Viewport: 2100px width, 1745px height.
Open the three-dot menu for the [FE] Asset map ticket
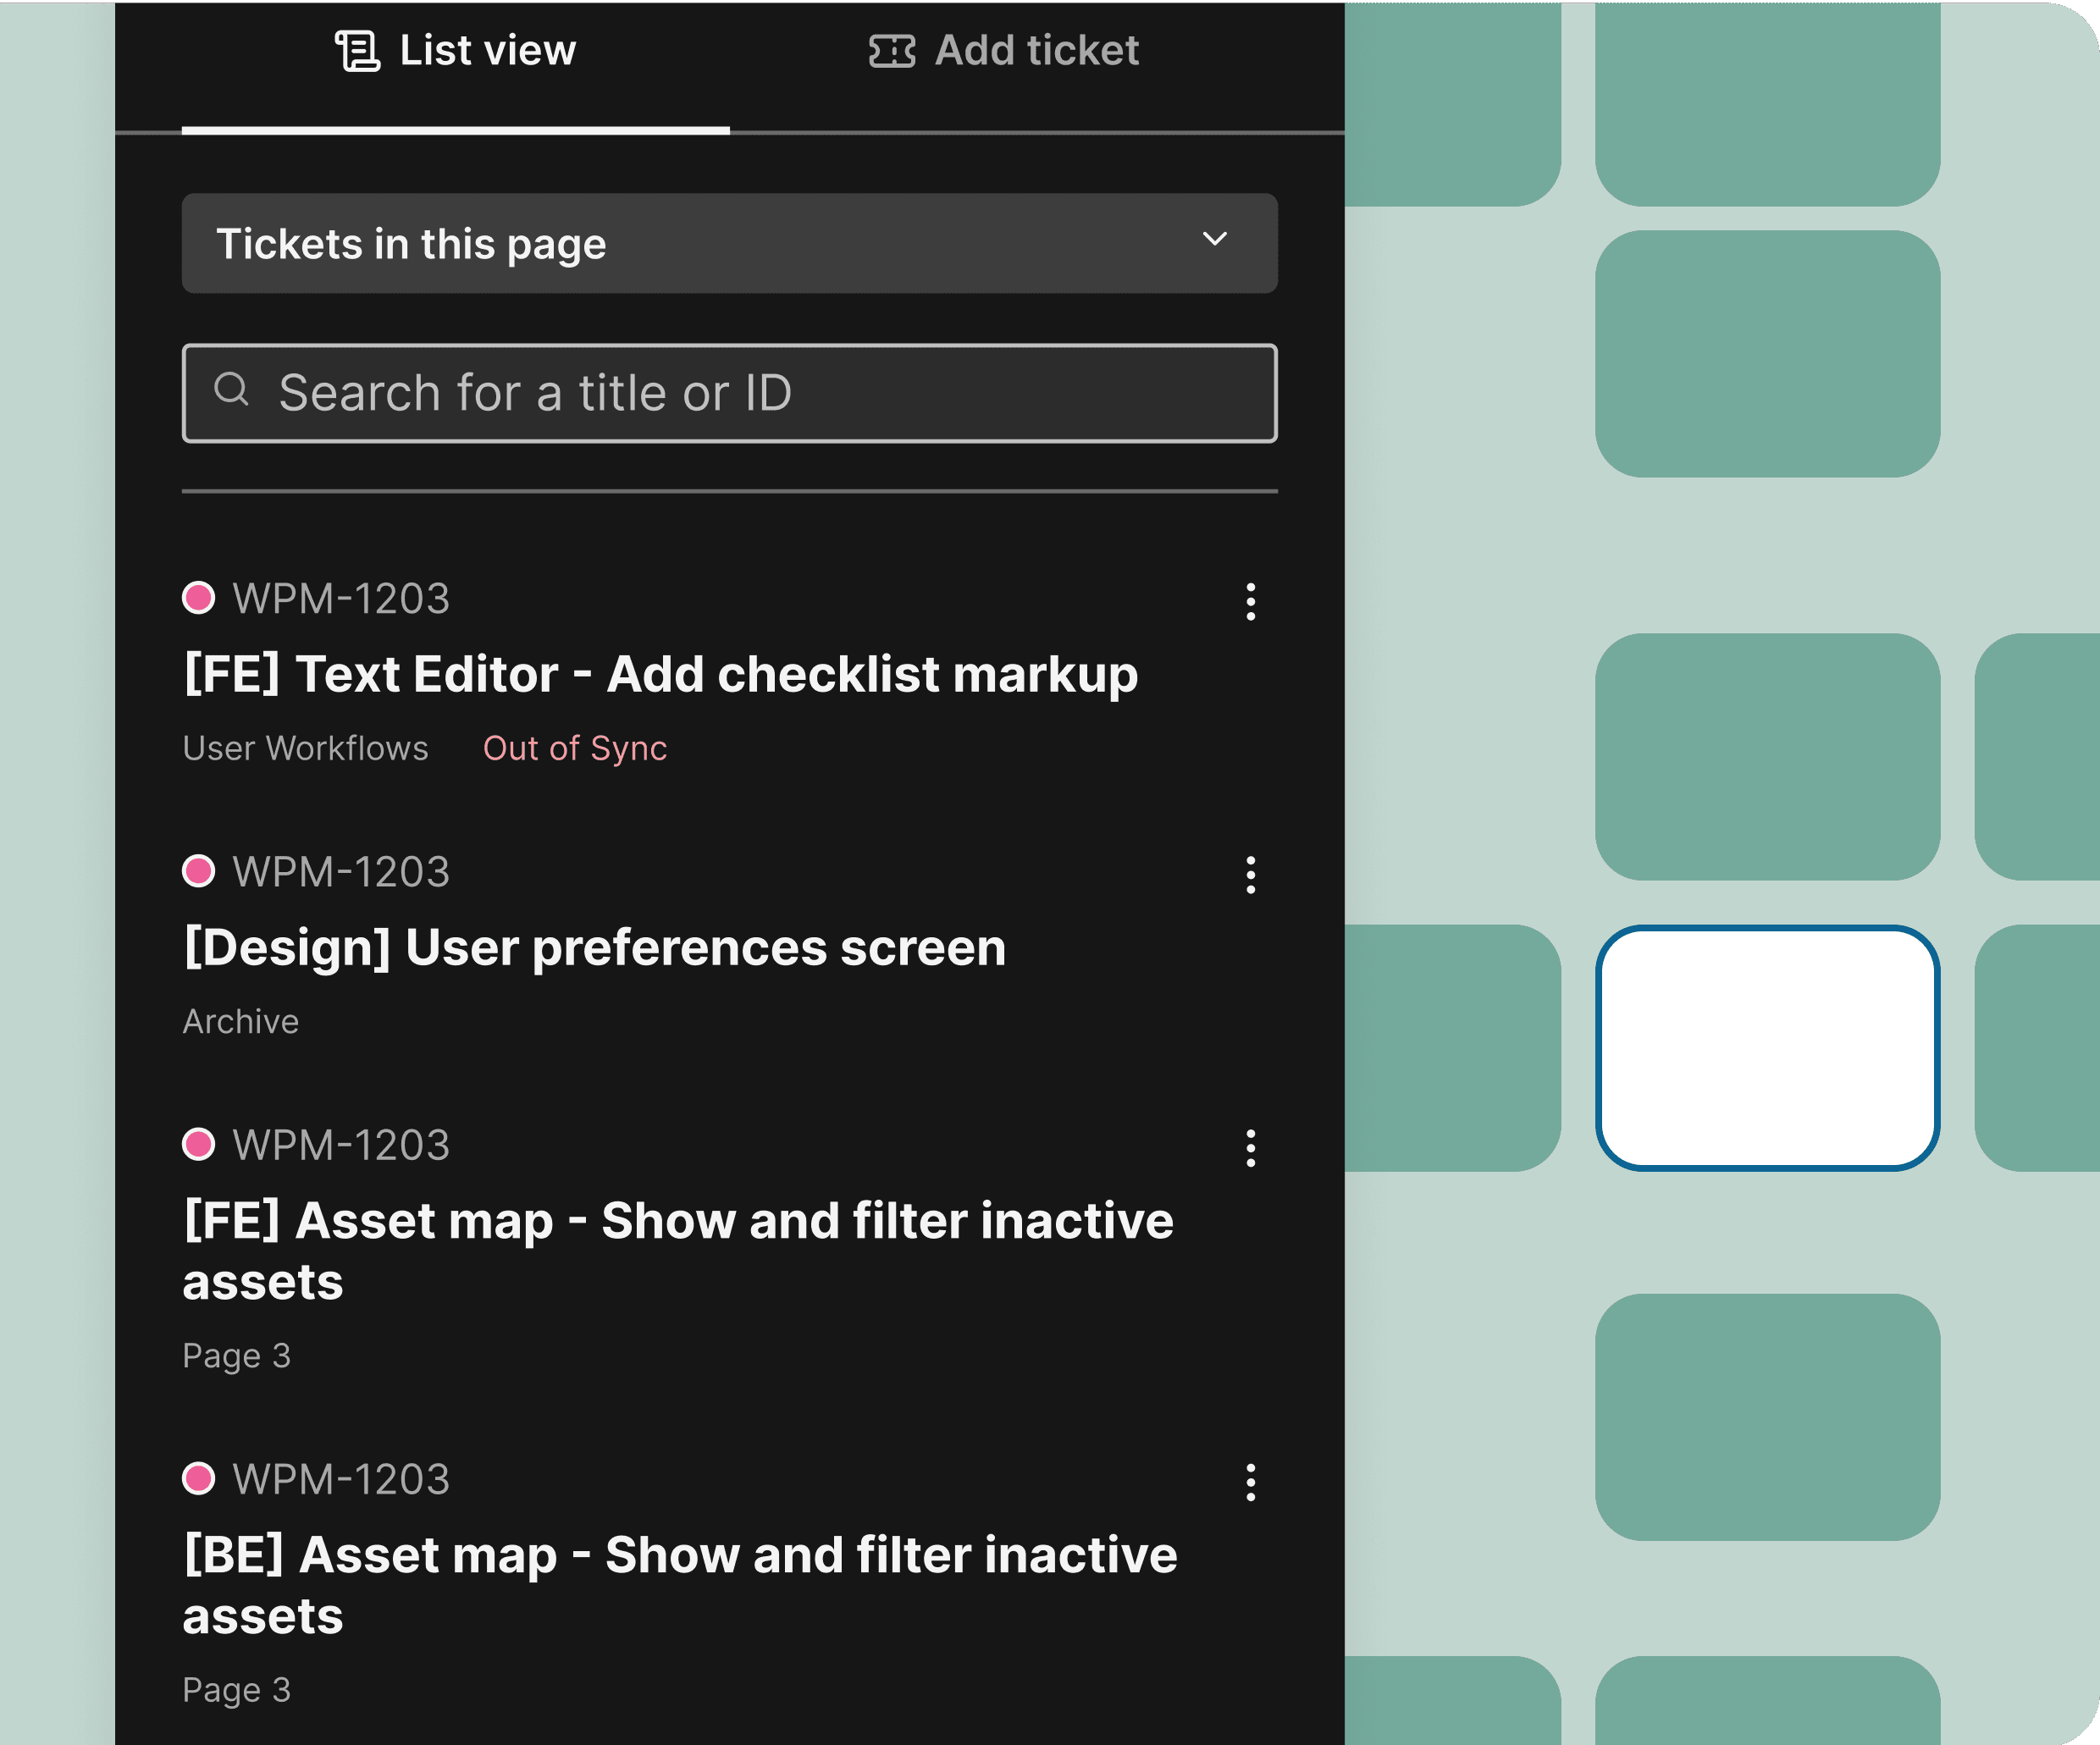[1250, 1148]
